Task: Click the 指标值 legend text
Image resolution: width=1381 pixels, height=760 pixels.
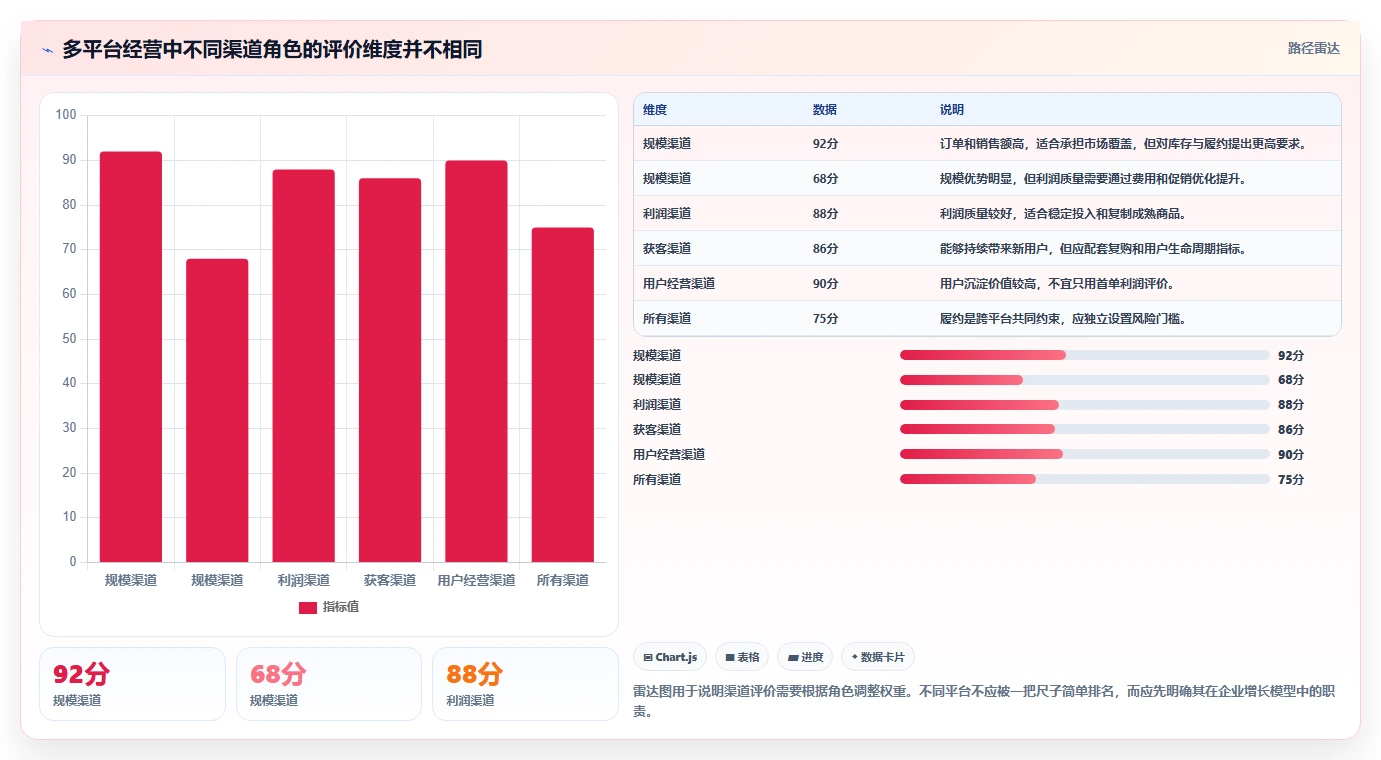Action: (341, 608)
